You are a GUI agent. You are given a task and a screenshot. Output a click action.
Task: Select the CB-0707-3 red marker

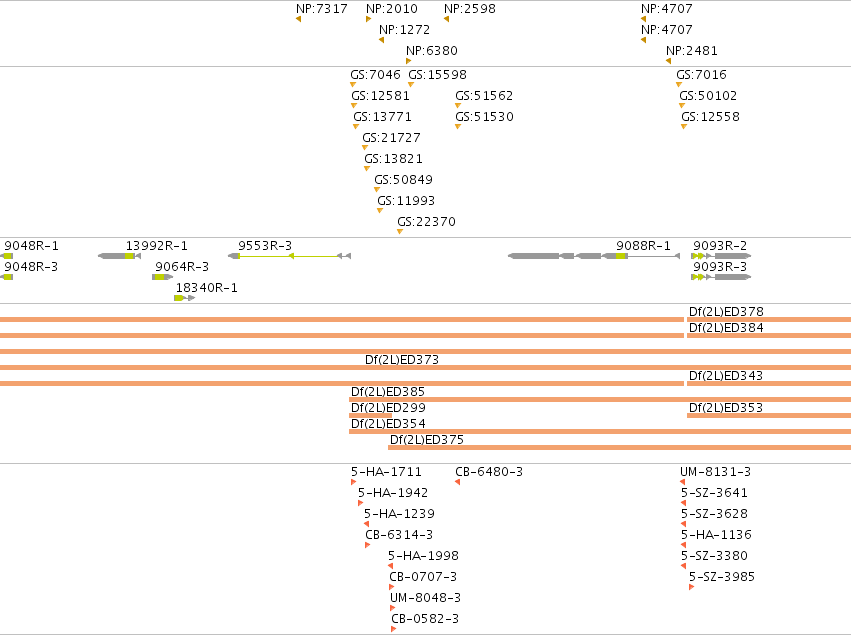[x=391, y=587]
